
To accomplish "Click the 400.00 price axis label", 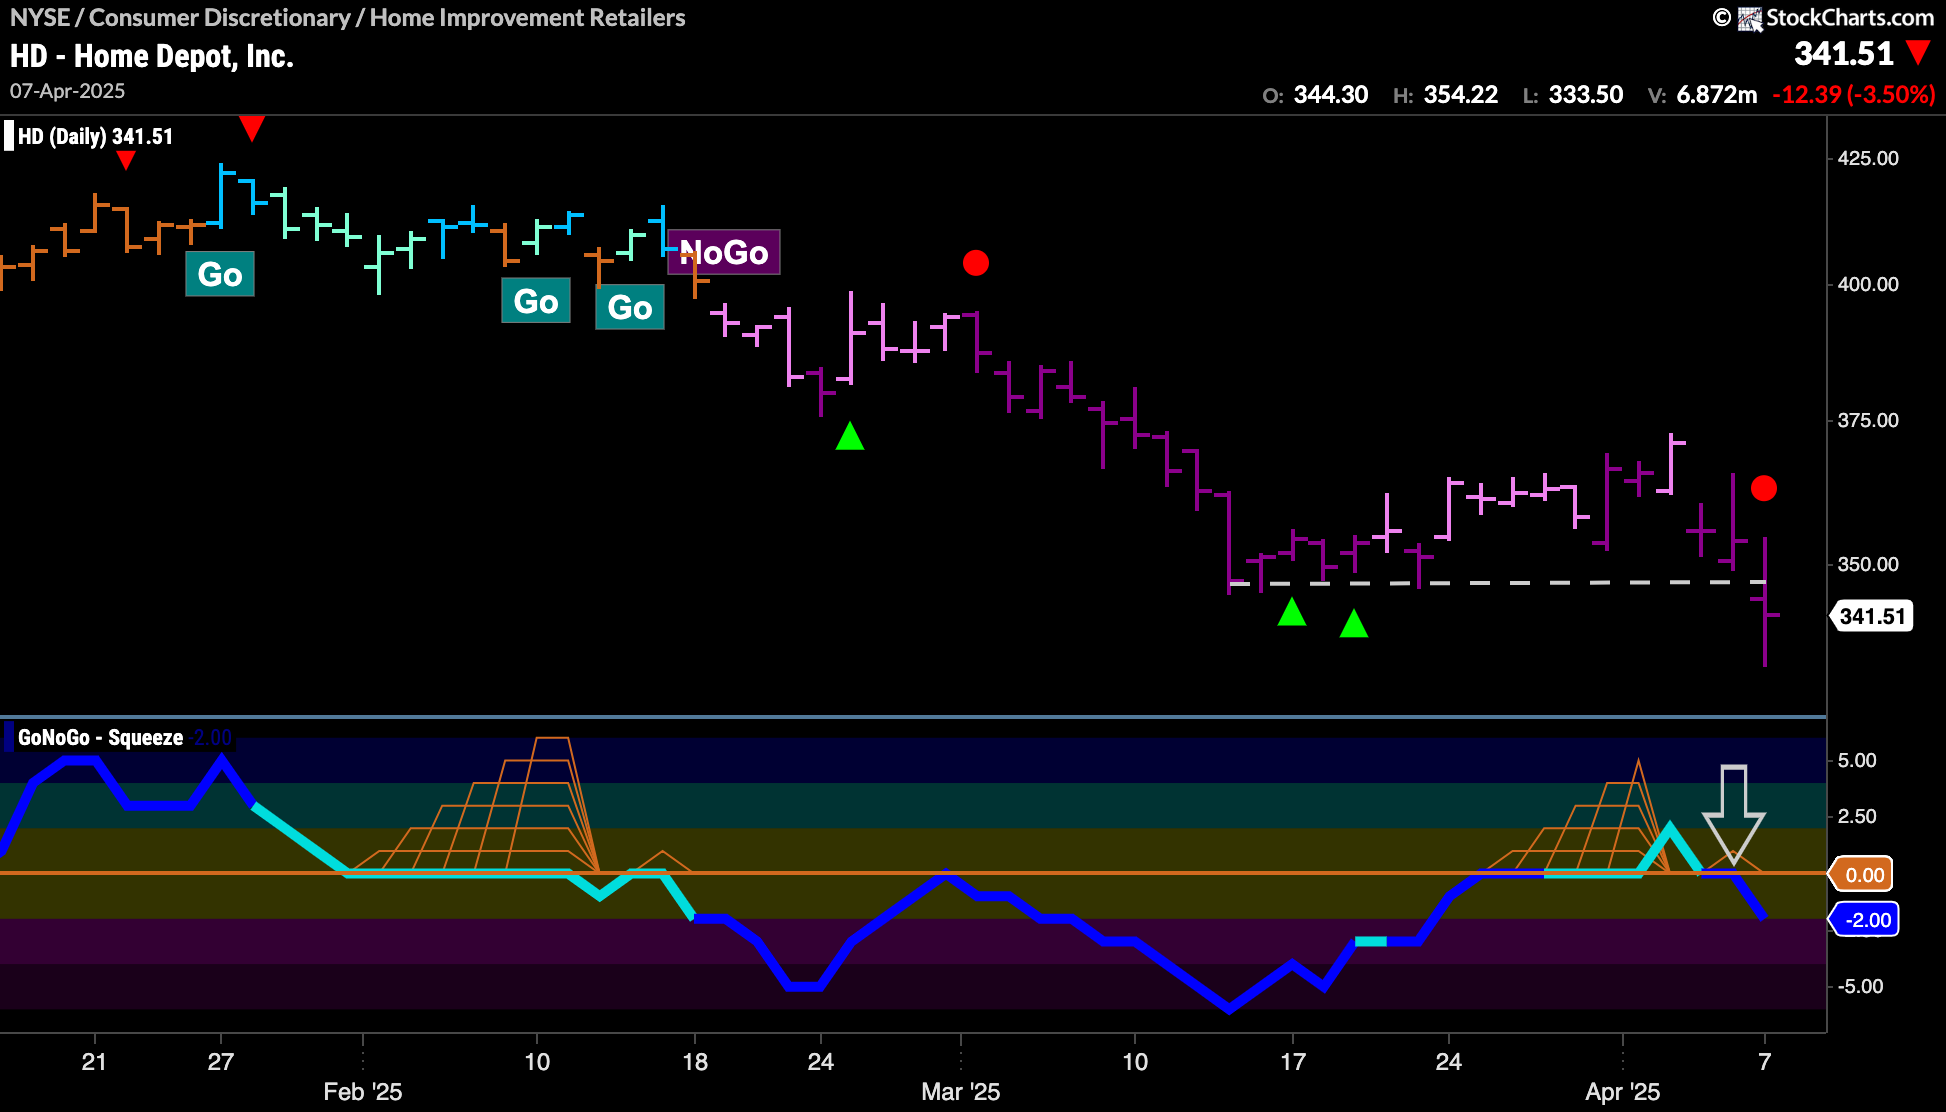I will (1868, 284).
